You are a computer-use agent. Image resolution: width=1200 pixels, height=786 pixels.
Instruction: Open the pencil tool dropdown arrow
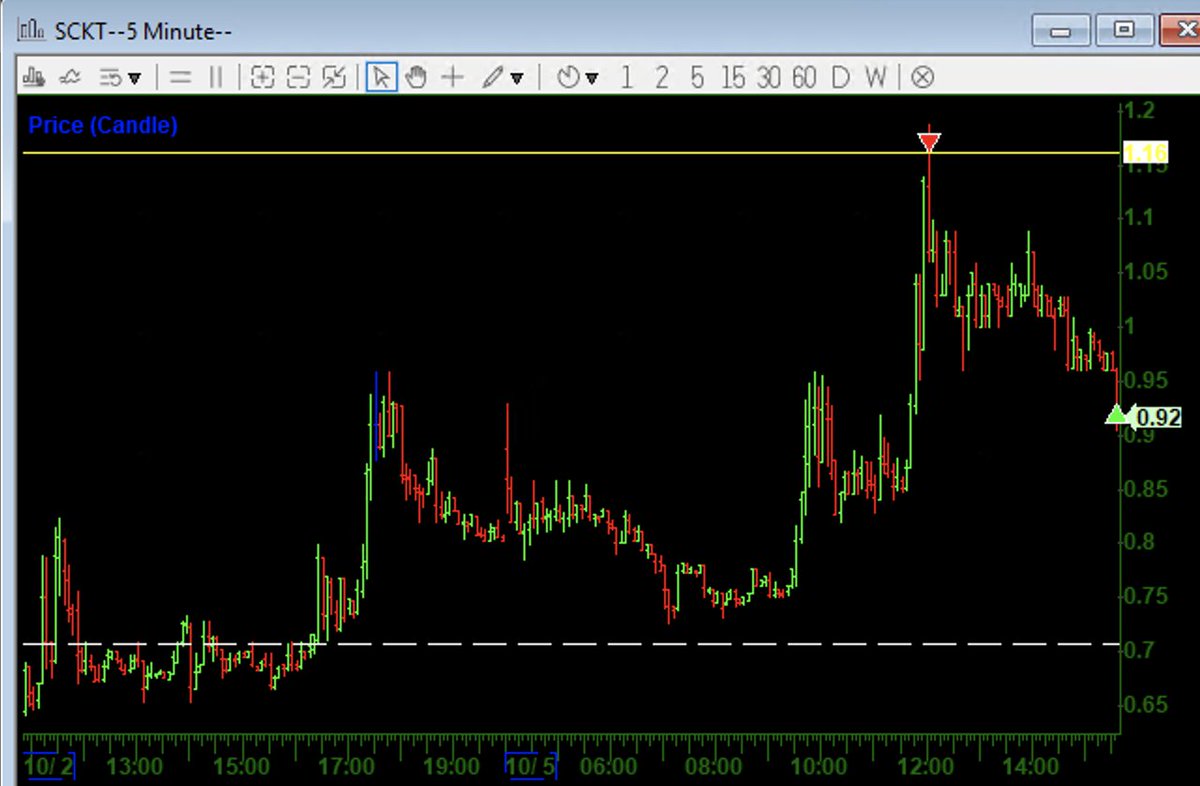tap(517, 78)
